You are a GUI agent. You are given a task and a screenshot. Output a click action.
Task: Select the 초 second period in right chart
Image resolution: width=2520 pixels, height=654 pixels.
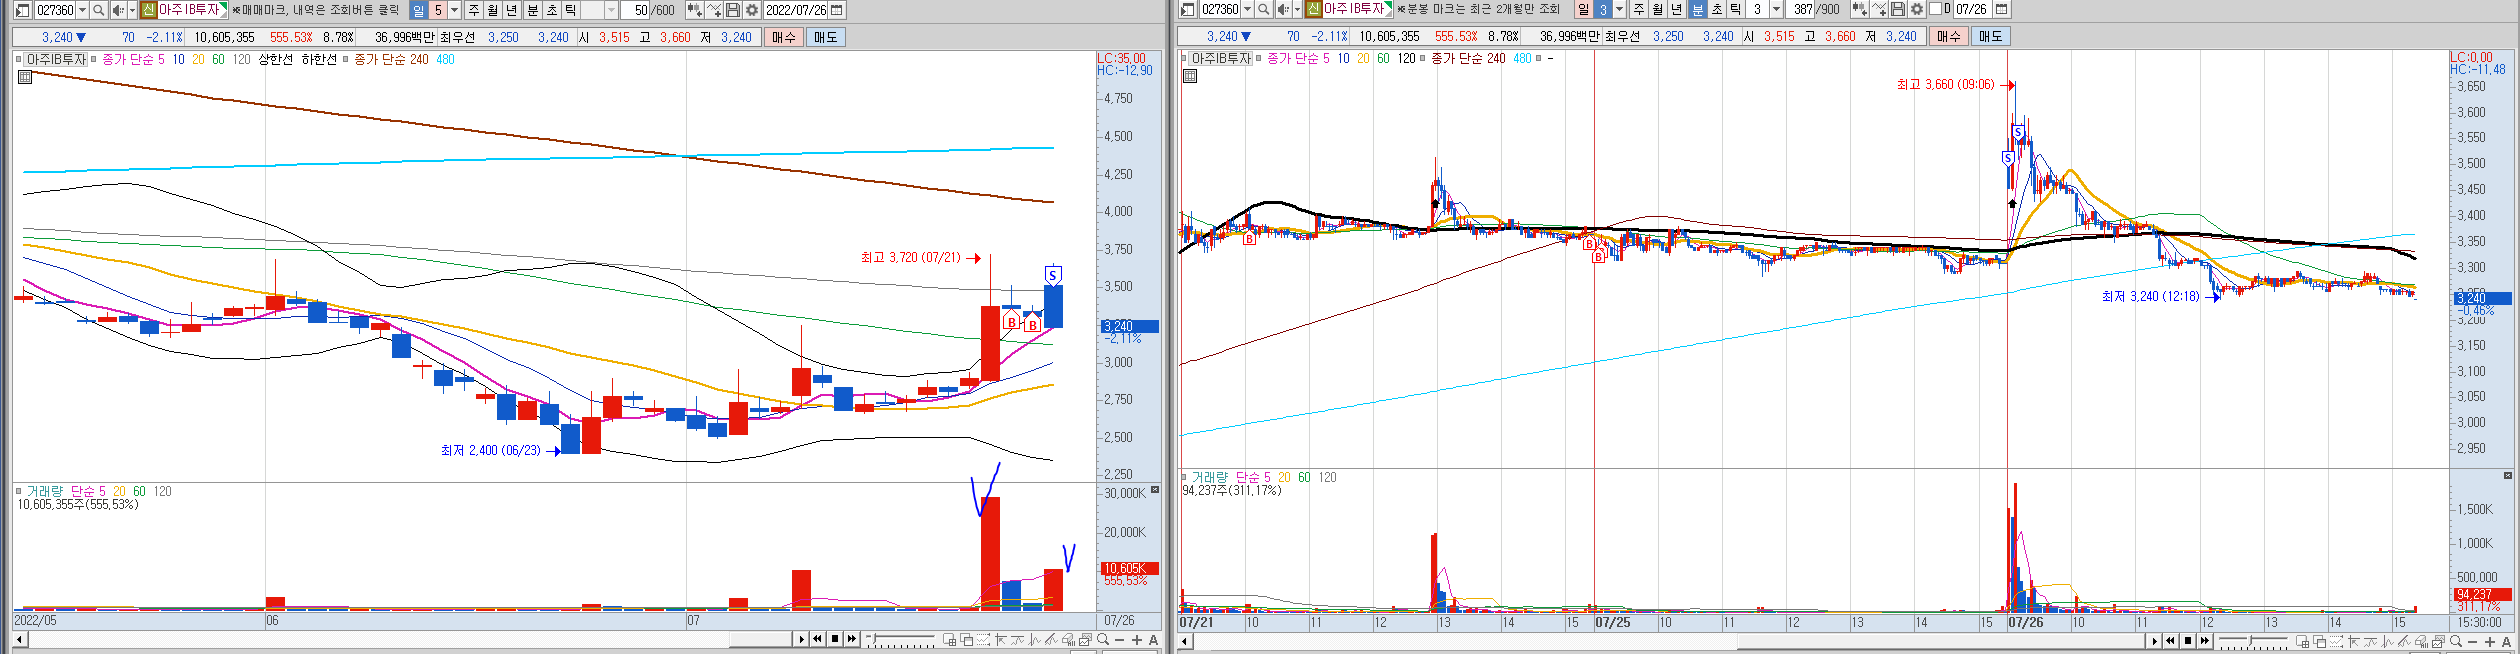(x=1717, y=9)
